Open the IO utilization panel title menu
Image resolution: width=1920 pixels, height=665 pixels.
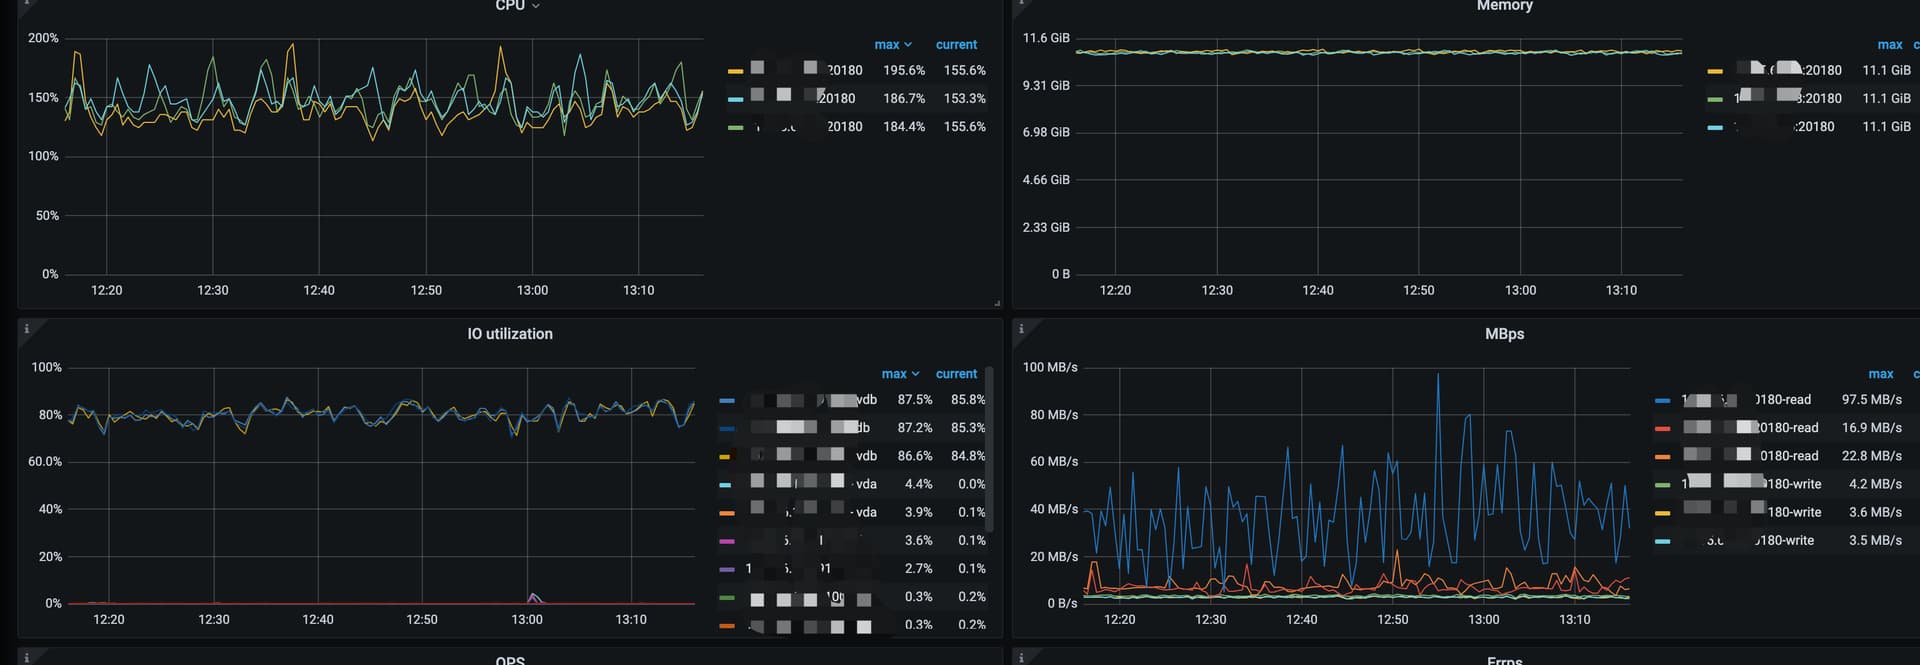click(509, 334)
